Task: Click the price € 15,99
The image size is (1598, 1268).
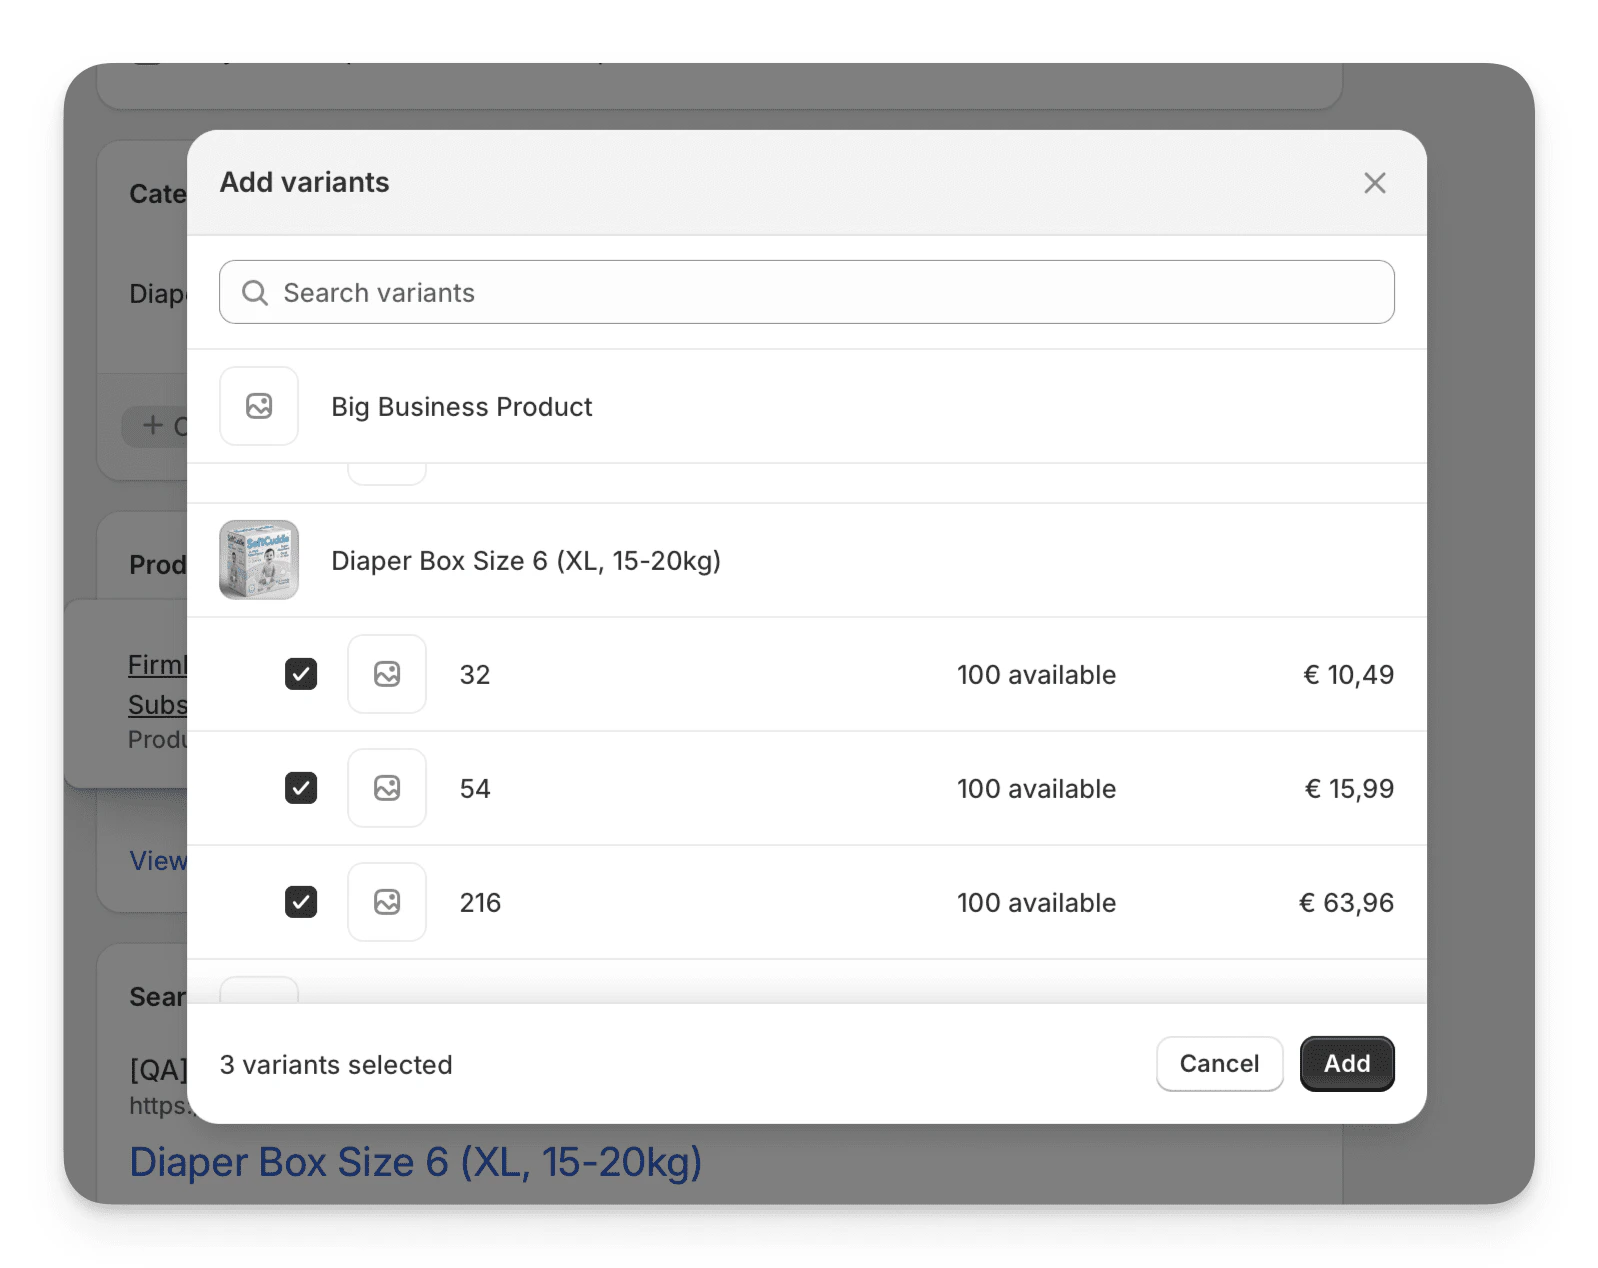Action: click(x=1349, y=789)
